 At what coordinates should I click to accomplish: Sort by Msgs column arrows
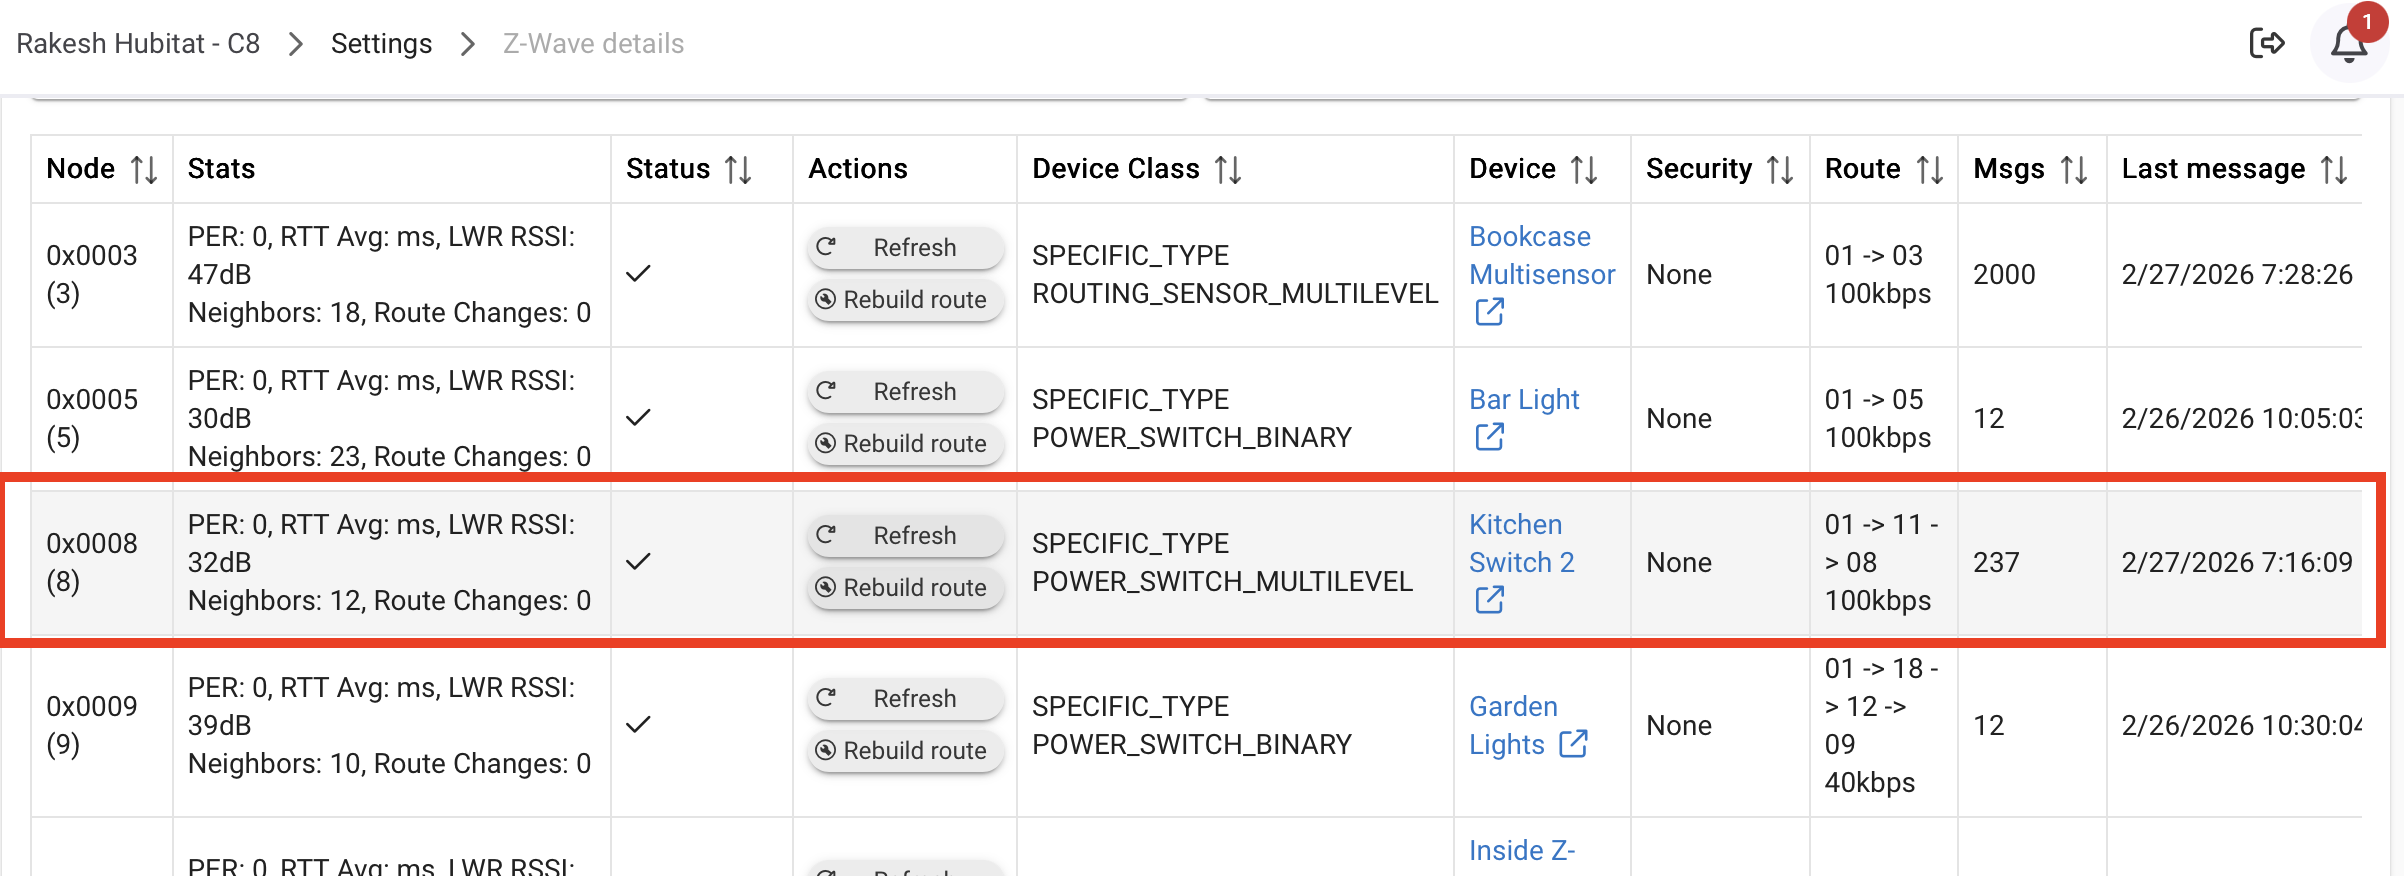(x=2074, y=170)
